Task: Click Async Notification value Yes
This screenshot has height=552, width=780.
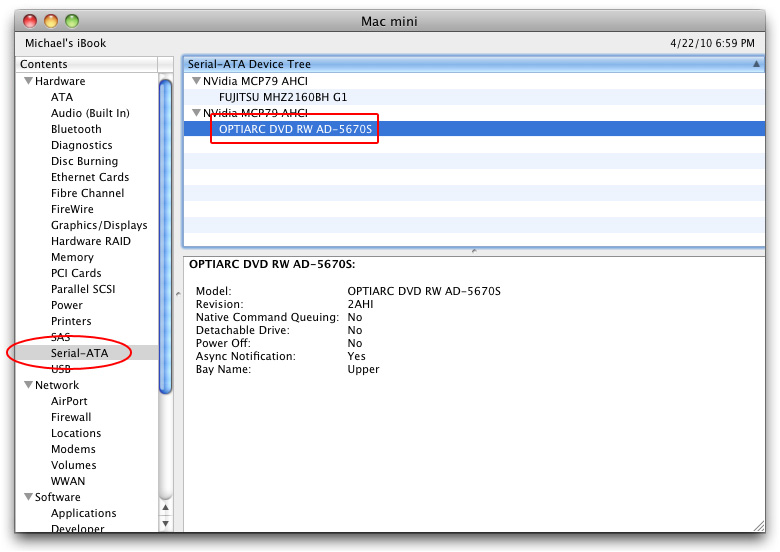Action: pos(356,356)
